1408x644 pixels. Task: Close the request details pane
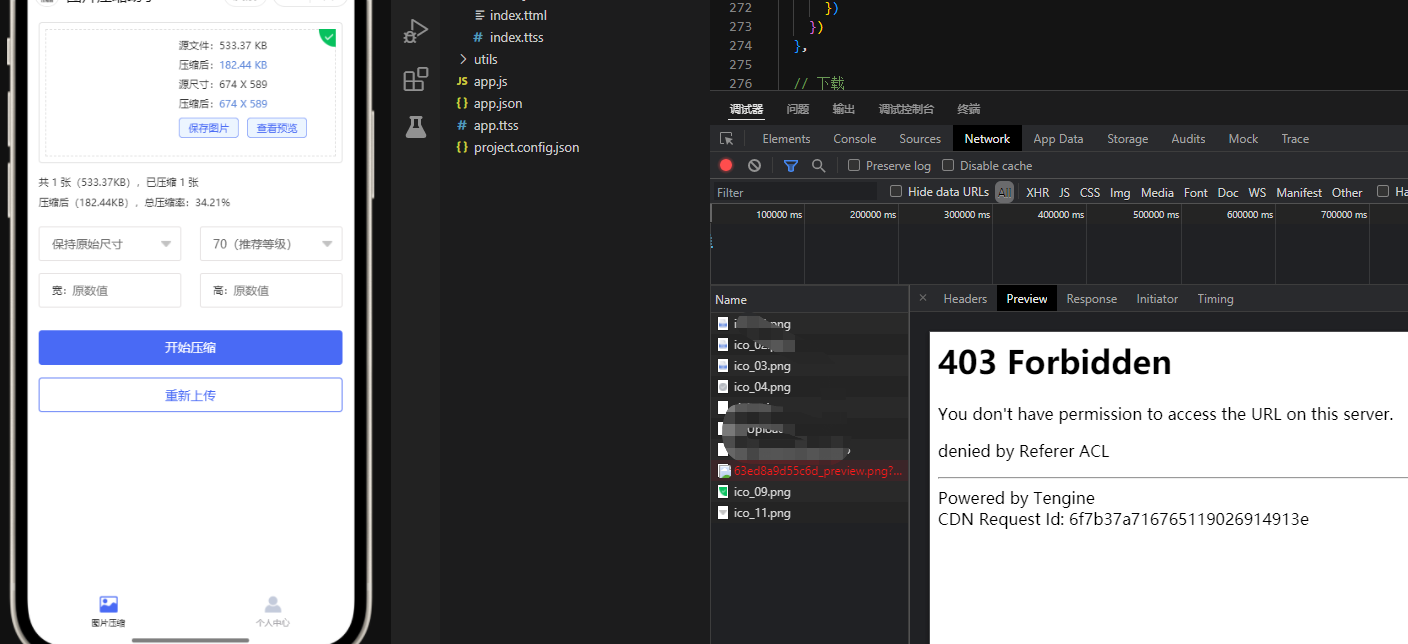923,298
